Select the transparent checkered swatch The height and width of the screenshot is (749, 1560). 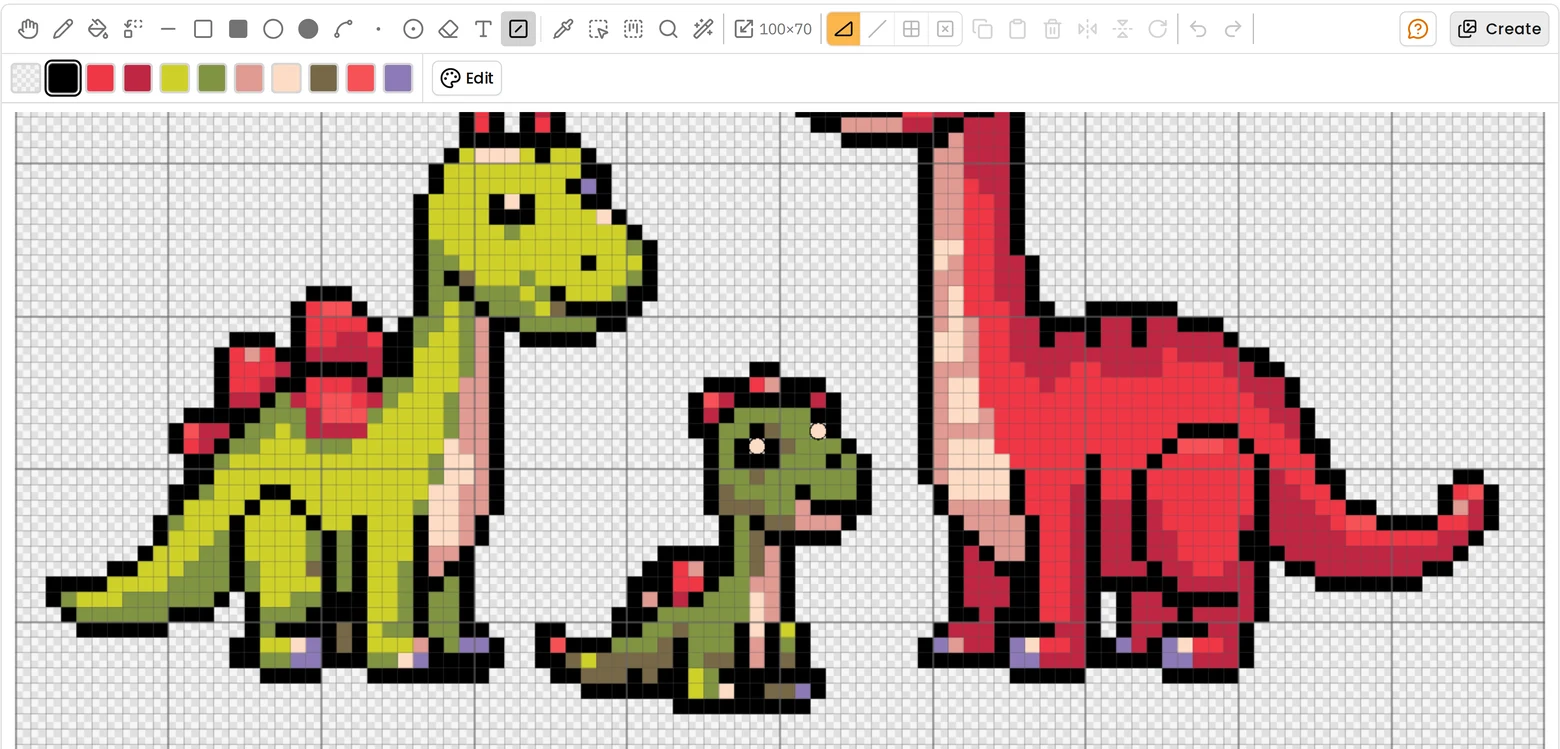point(26,78)
